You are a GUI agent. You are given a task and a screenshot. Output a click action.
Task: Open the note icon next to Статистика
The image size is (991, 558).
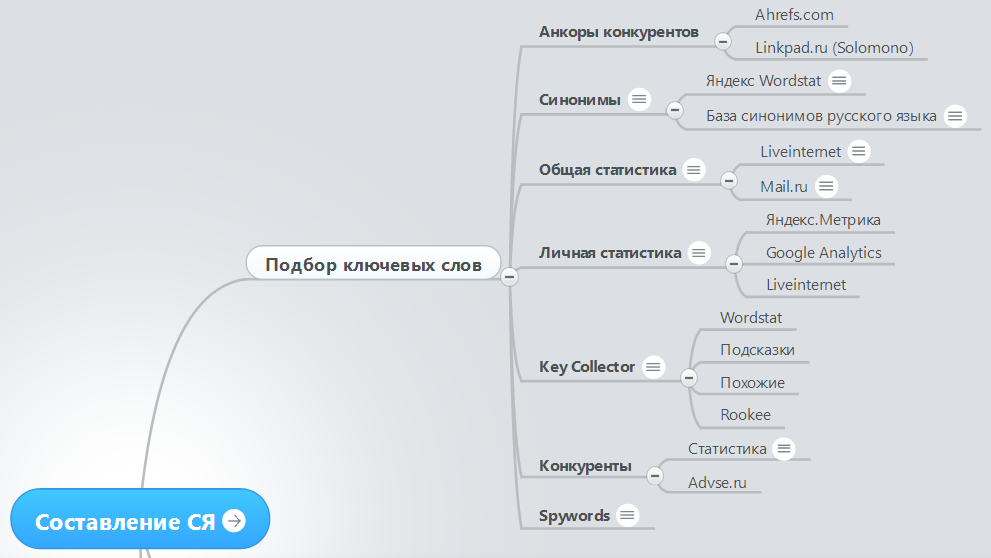tap(784, 449)
